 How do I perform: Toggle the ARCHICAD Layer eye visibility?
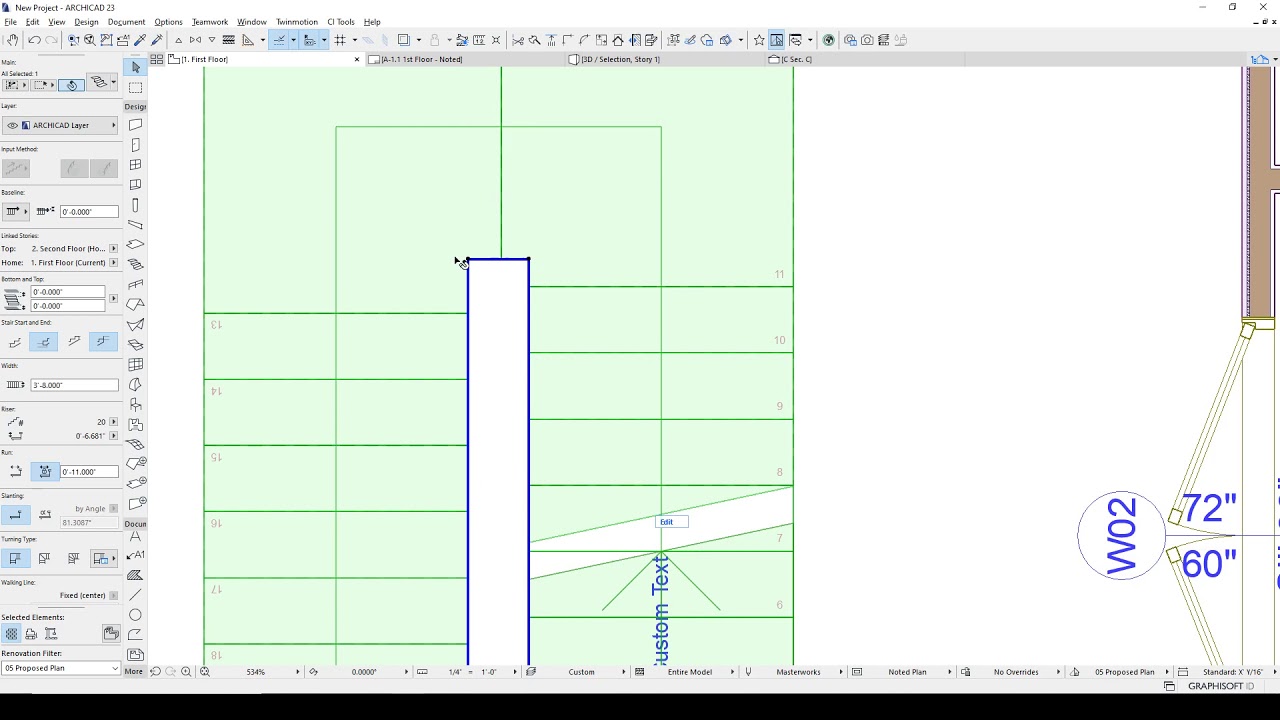pos(12,126)
